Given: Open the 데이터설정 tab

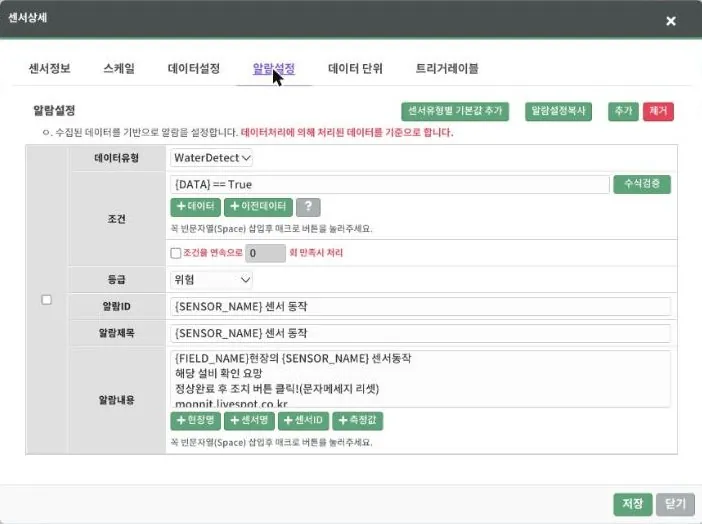Looking at the screenshot, I should 194,69.
